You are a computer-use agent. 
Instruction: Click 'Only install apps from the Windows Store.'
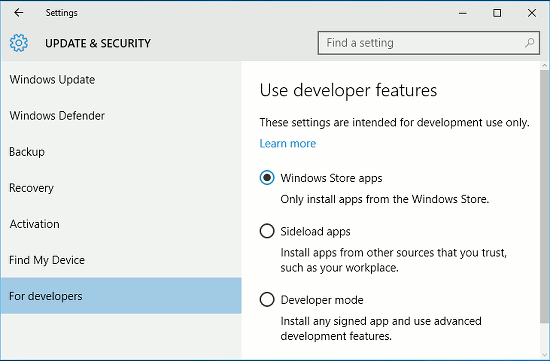[384, 199]
